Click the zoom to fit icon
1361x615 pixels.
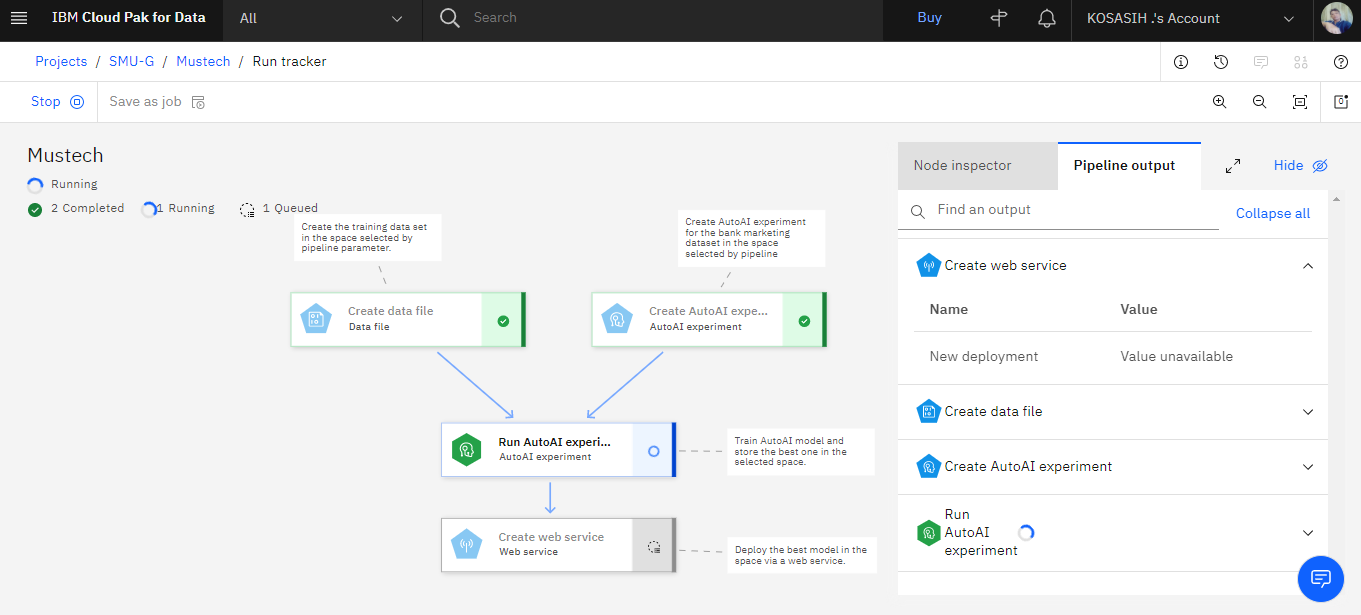coord(1300,102)
